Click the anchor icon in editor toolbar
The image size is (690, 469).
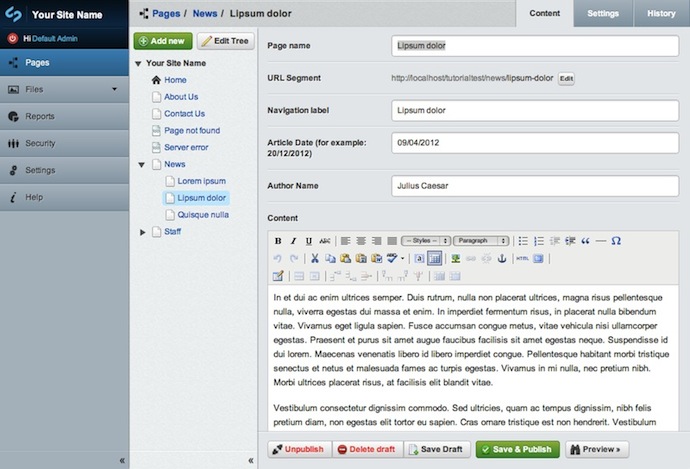pyautogui.click(x=502, y=258)
